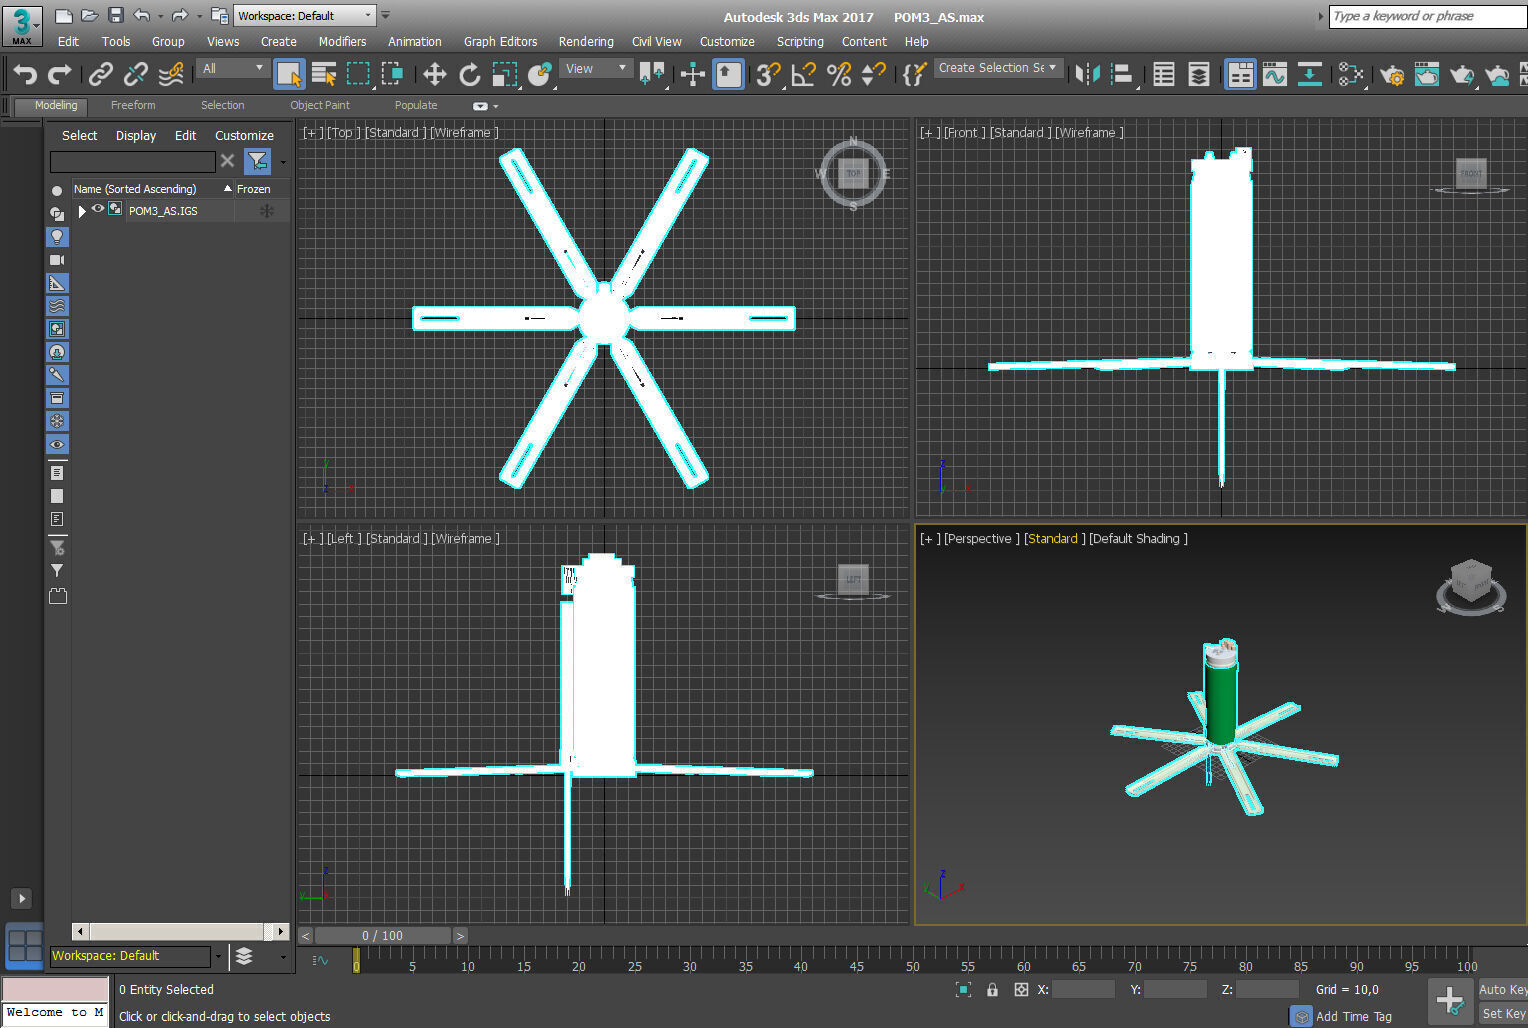Activate the Select Object tool
Viewport: 1528px width, 1028px height.
point(289,74)
